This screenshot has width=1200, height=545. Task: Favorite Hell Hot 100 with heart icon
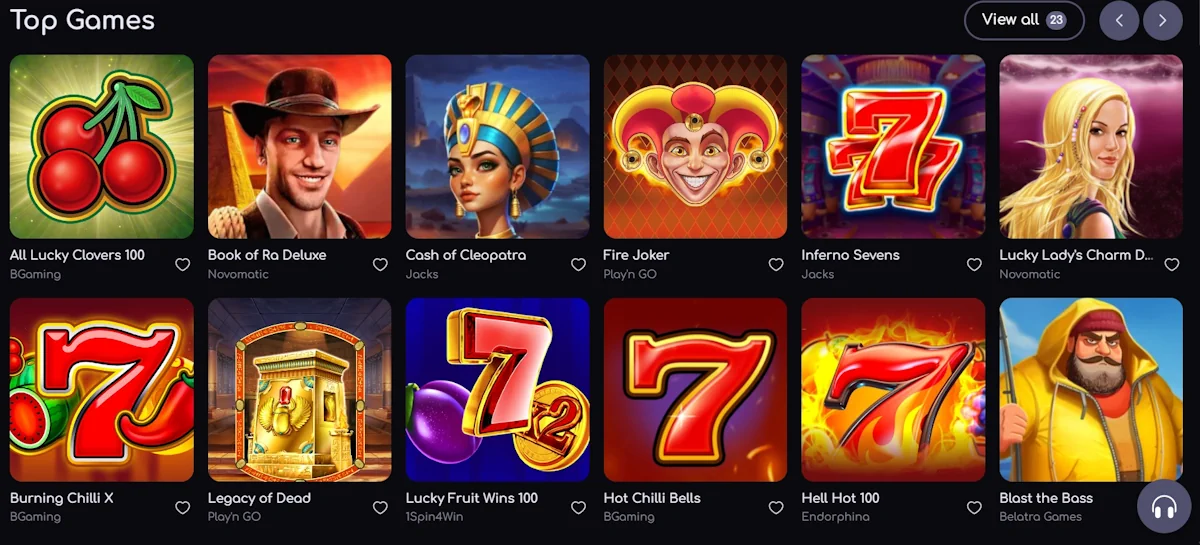pyautogui.click(x=974, y=508)
